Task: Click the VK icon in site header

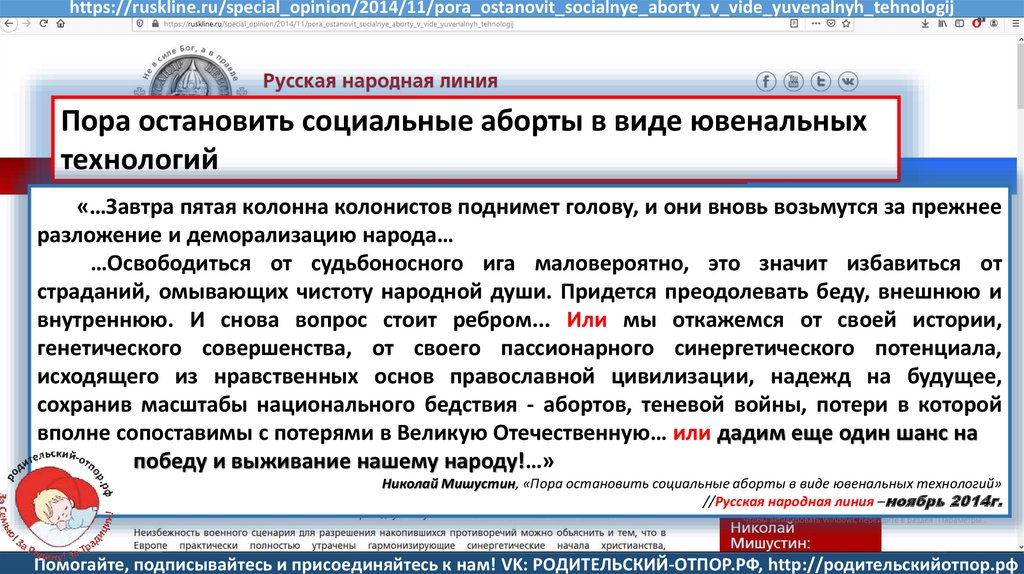Action: click(x=848, y=82)
